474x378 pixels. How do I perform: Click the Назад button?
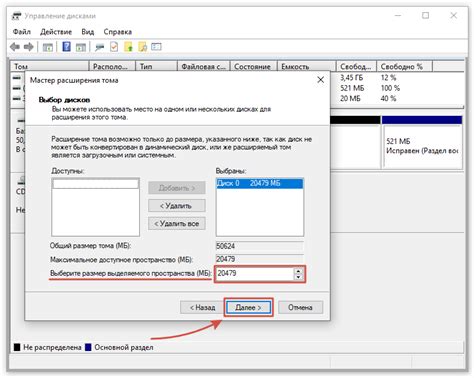point(202,307)
